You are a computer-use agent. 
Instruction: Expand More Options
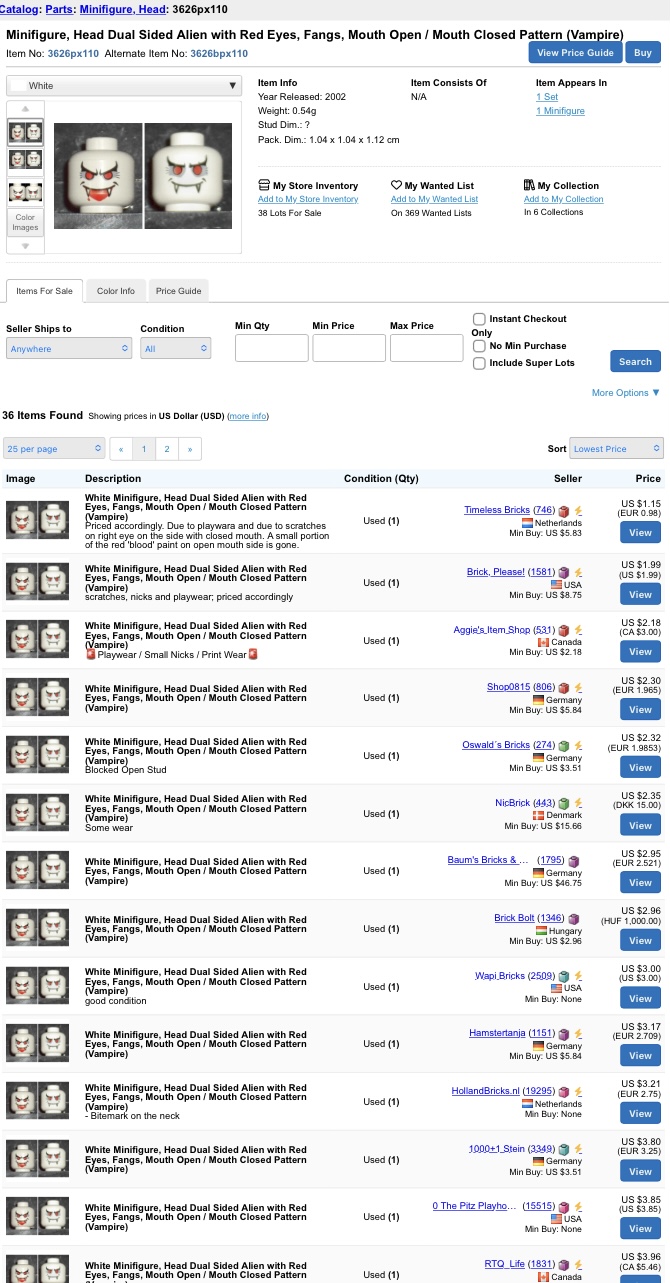click(626, 393)
